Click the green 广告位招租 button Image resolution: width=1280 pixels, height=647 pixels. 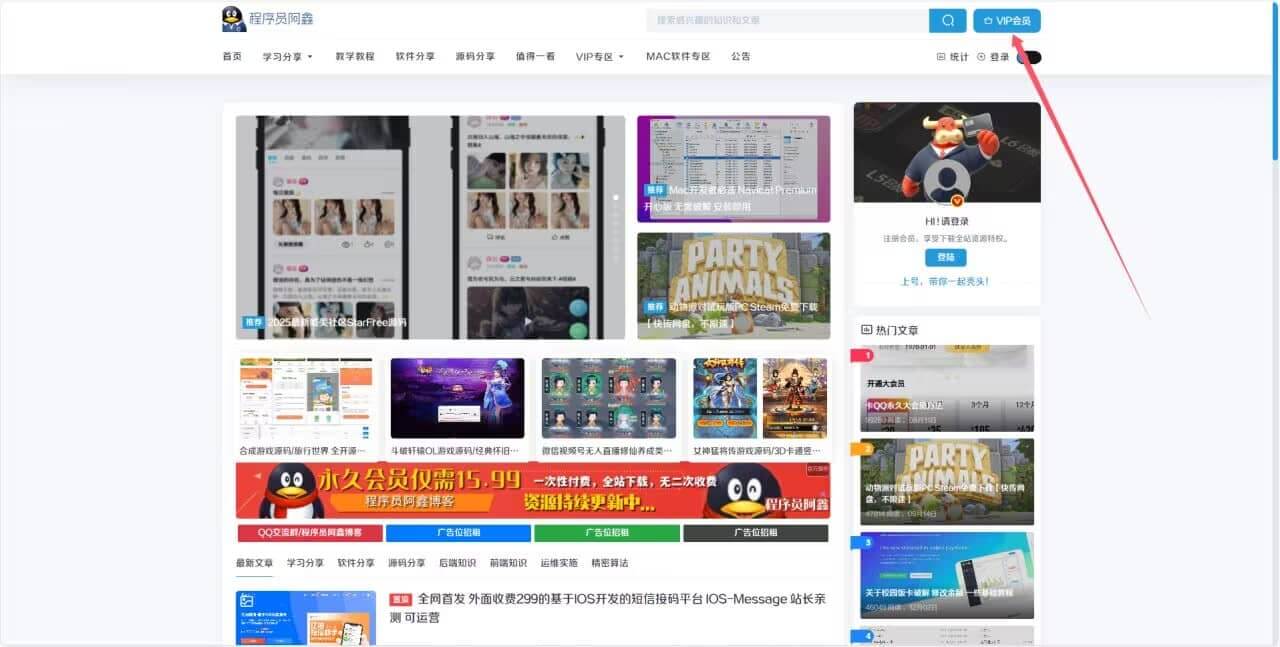(x=607, y=533)
